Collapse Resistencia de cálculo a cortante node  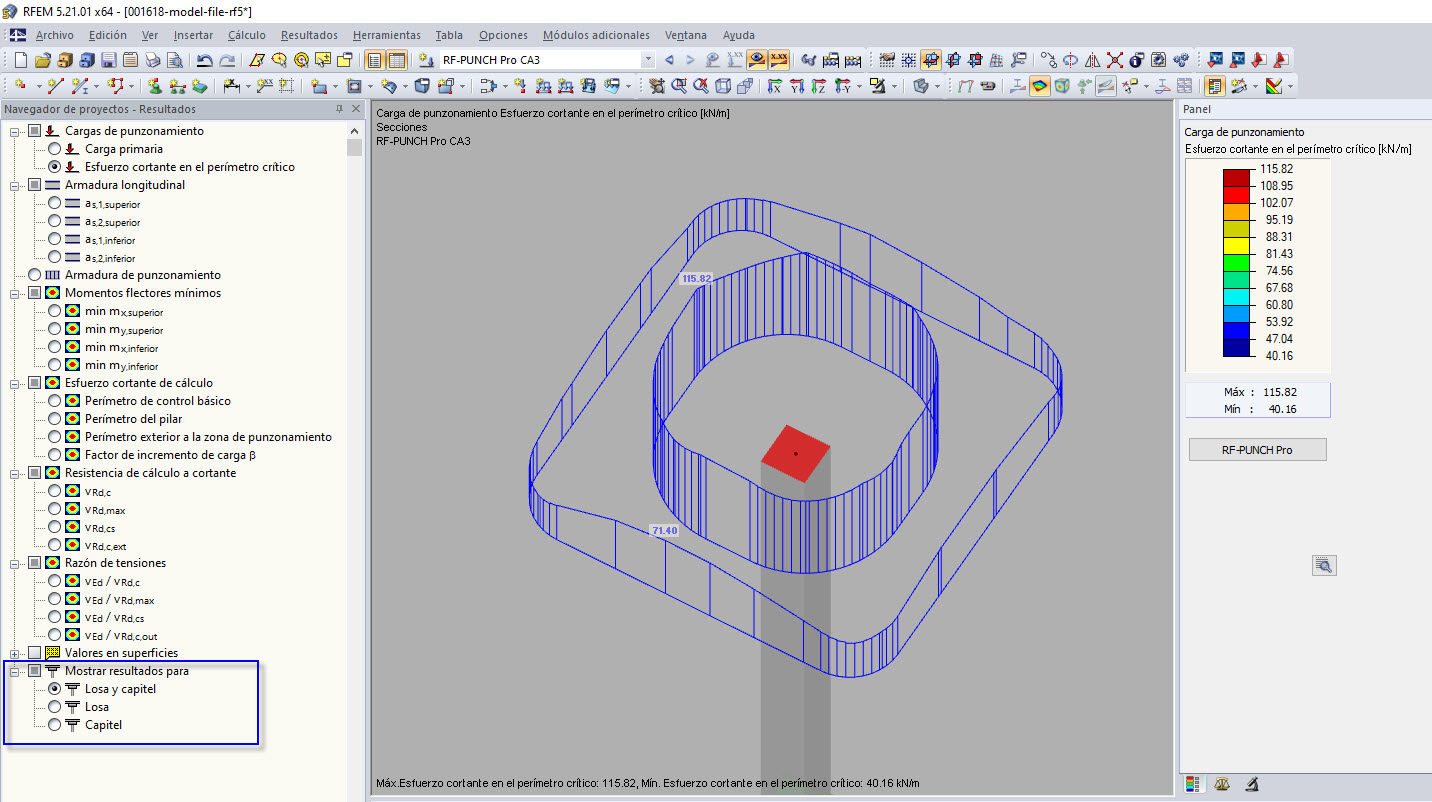[x=15, y=473]
